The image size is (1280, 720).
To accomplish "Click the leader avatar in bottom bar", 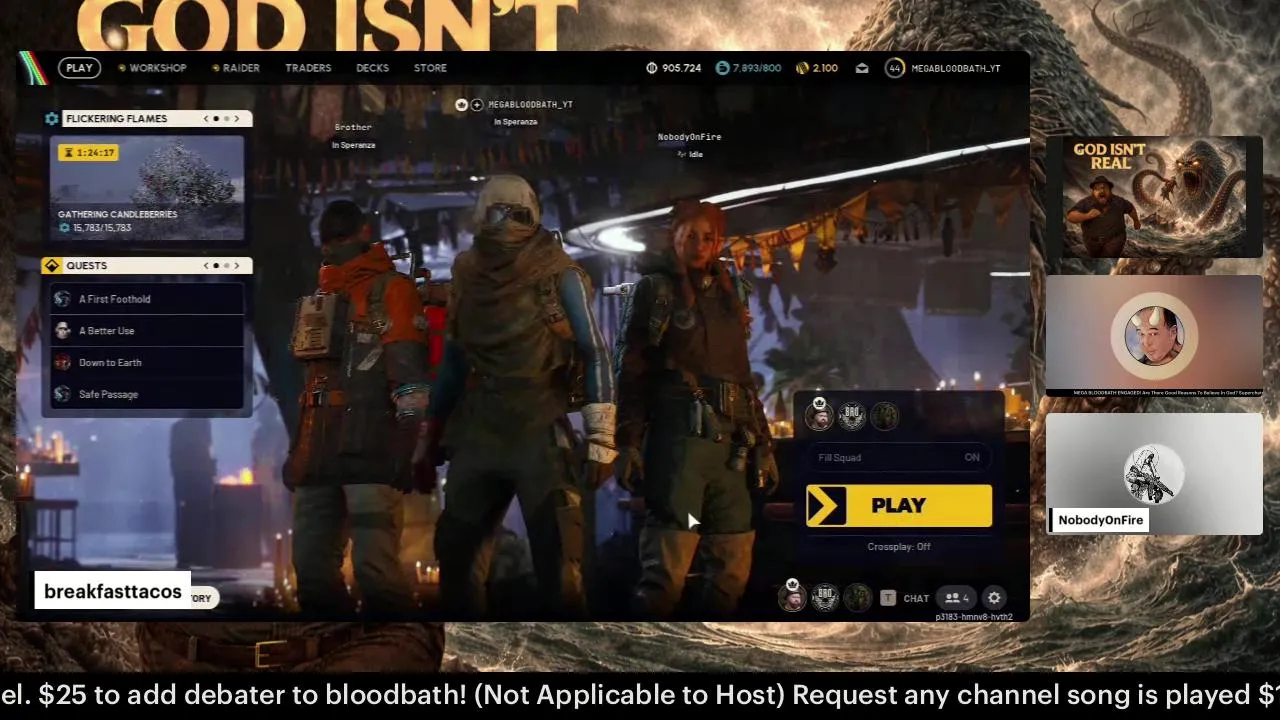I will 792,597.
